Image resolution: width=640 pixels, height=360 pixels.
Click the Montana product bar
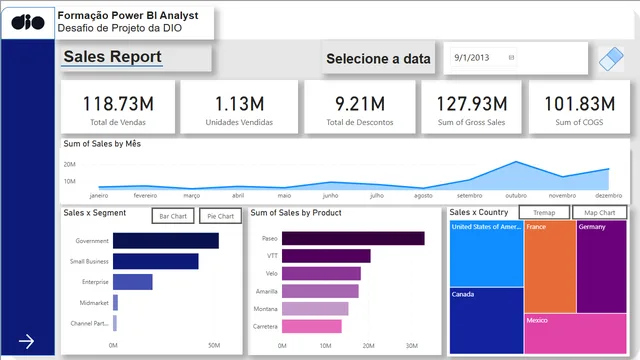[315, 309]
